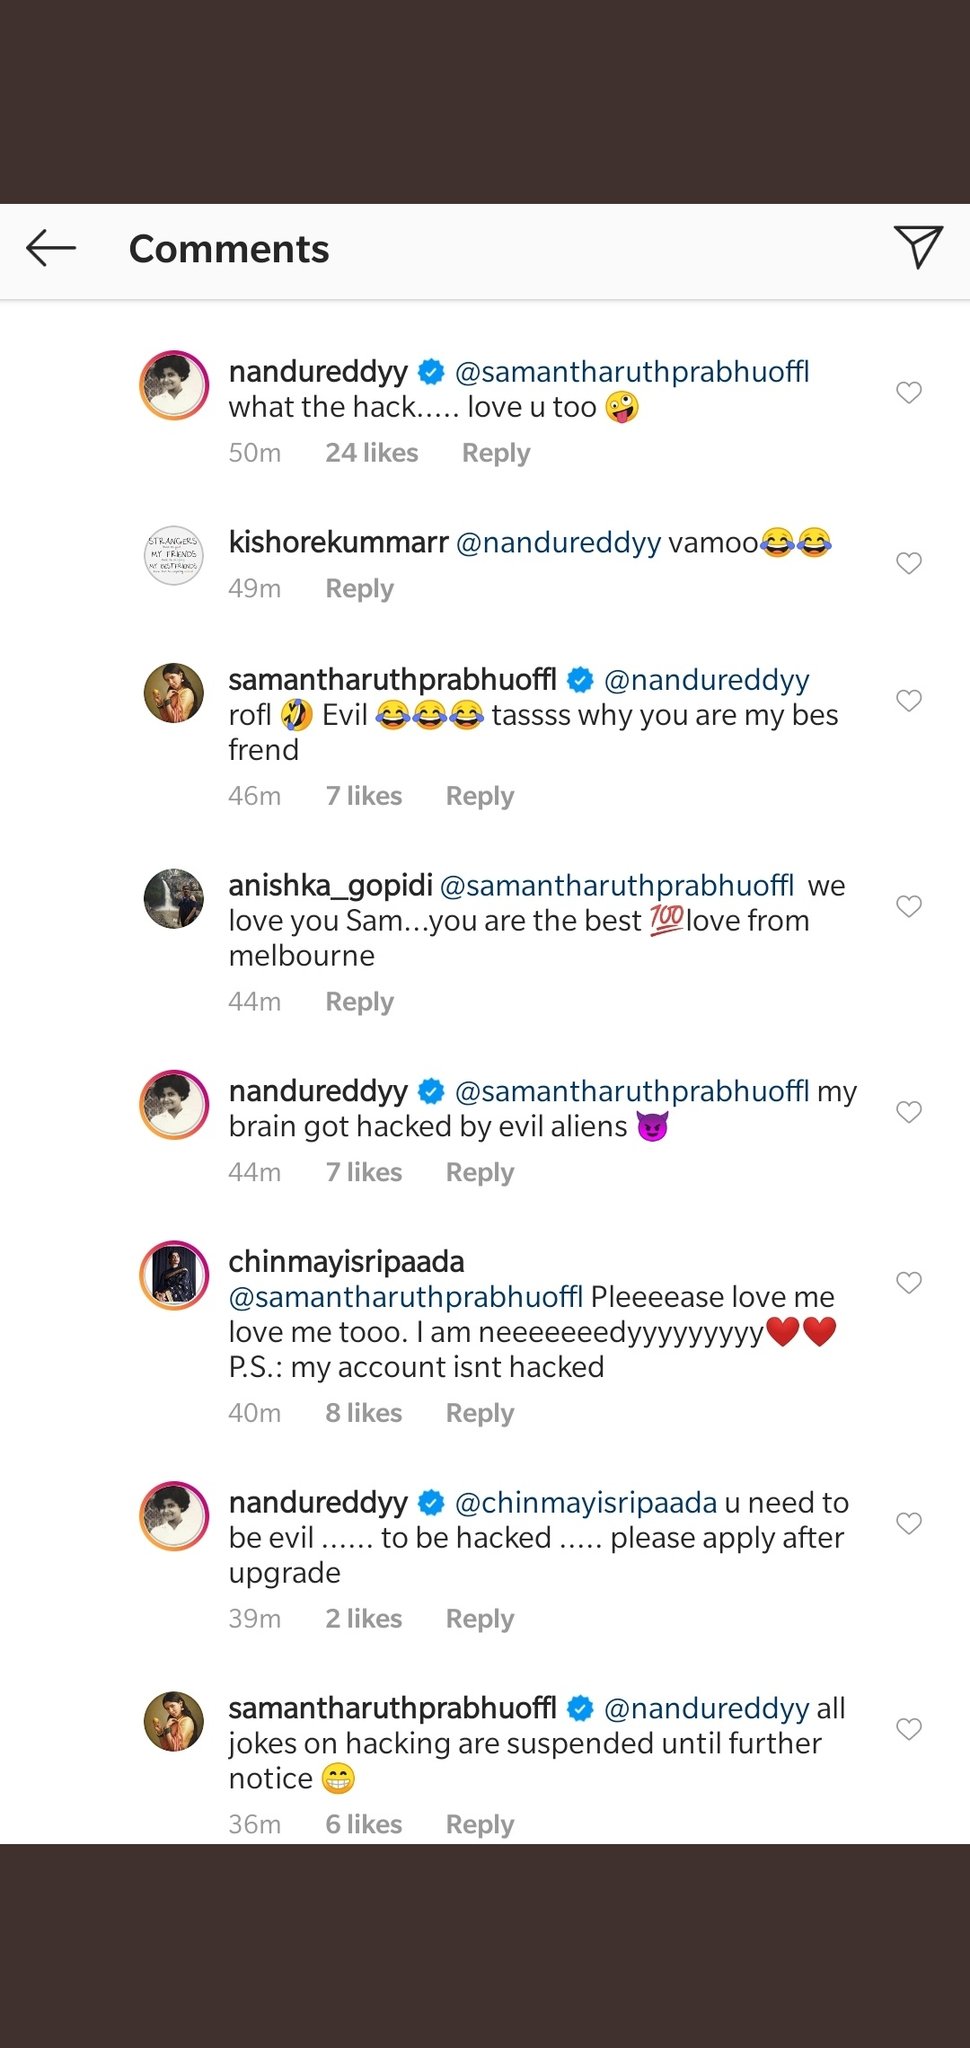This screenshot has width=970, height=2048.
Task: Open the share paper-plane icon
Action: (917, 247)
